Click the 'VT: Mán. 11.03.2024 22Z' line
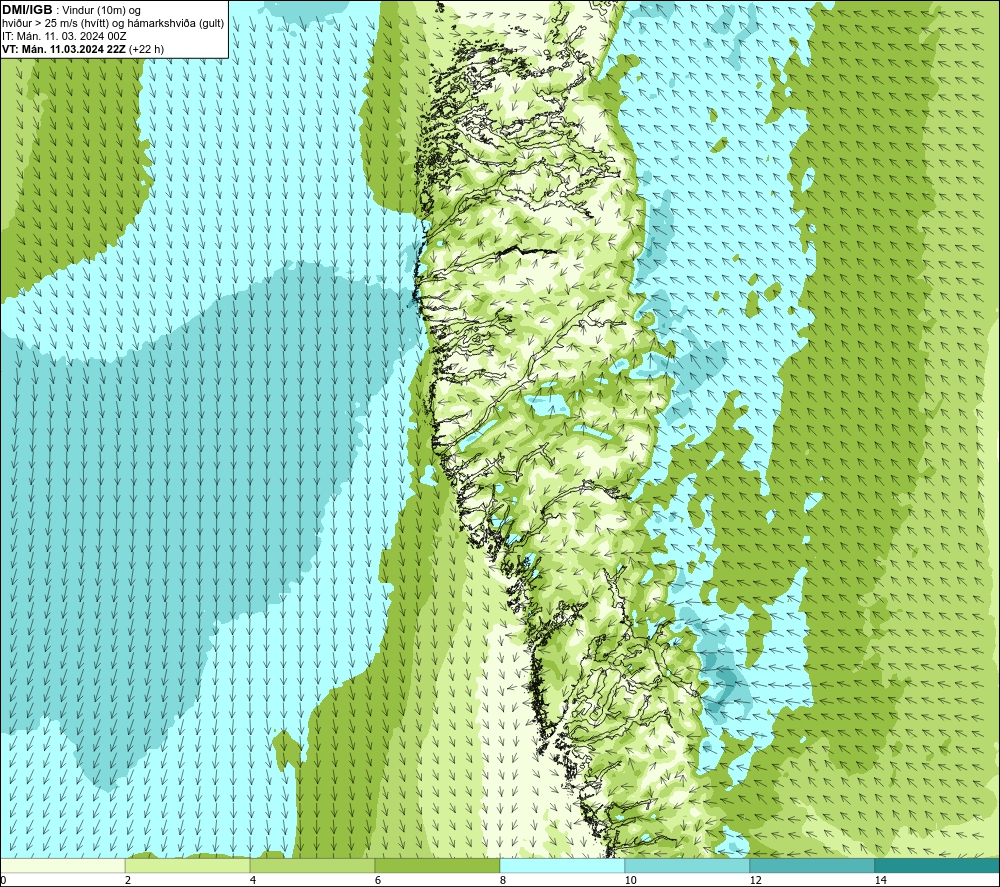 (x=64, y=49)
